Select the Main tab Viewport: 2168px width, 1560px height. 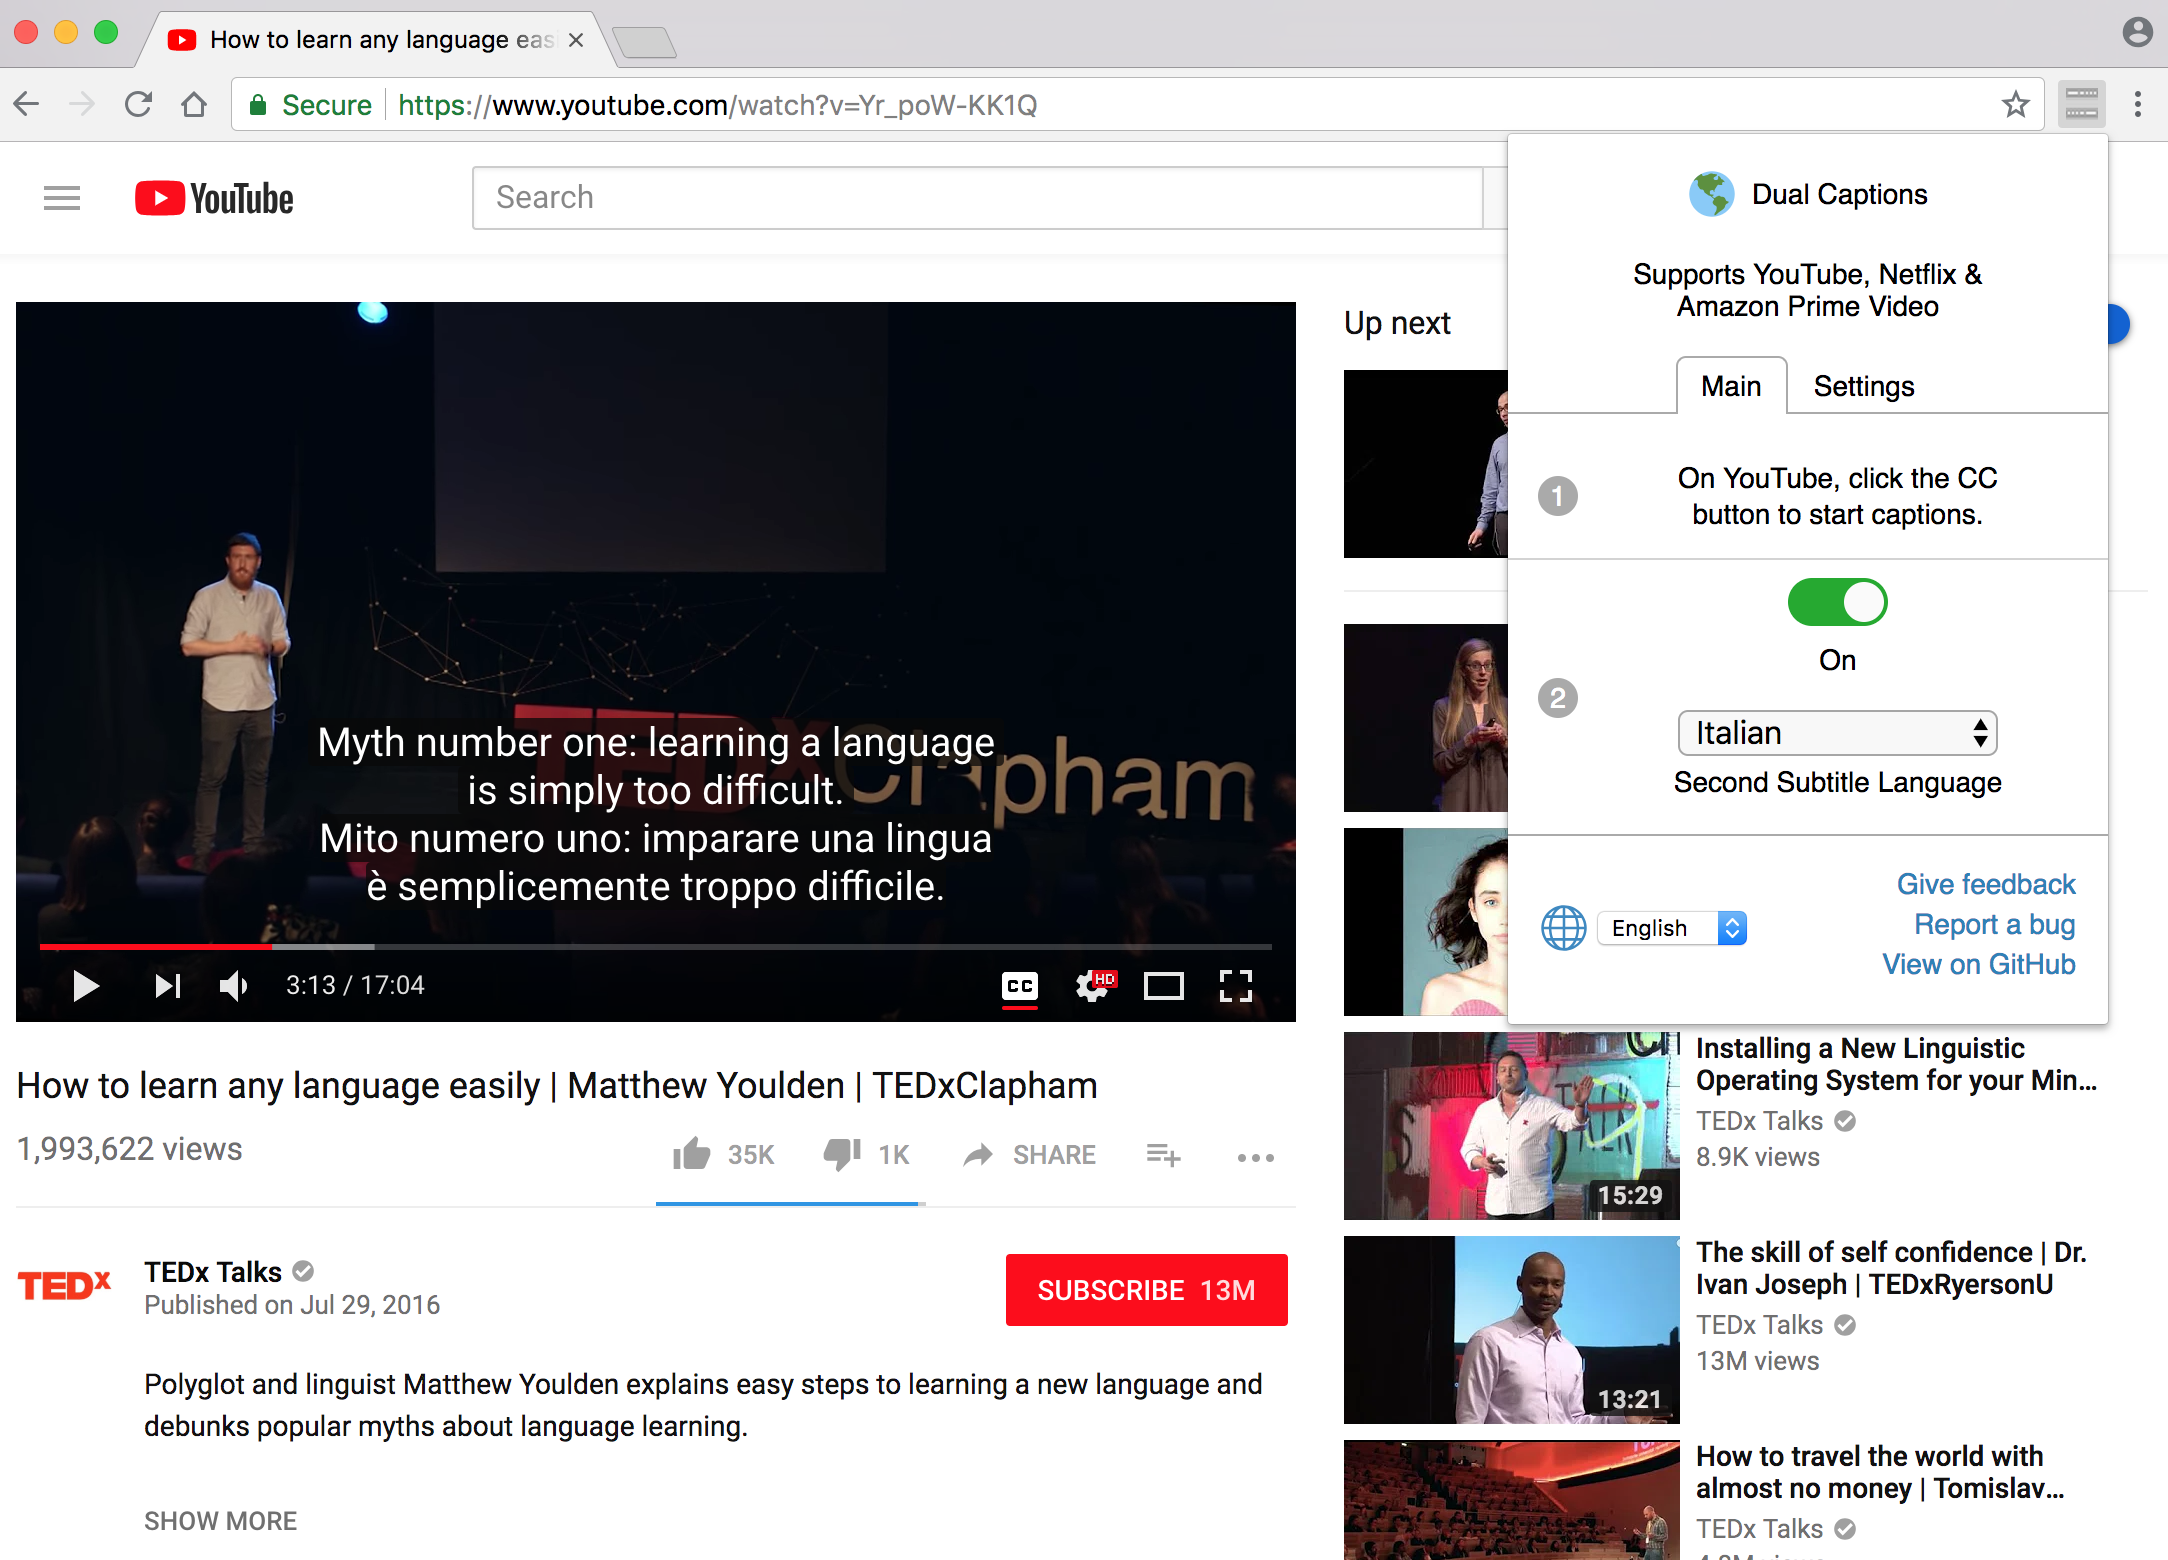1731,386
